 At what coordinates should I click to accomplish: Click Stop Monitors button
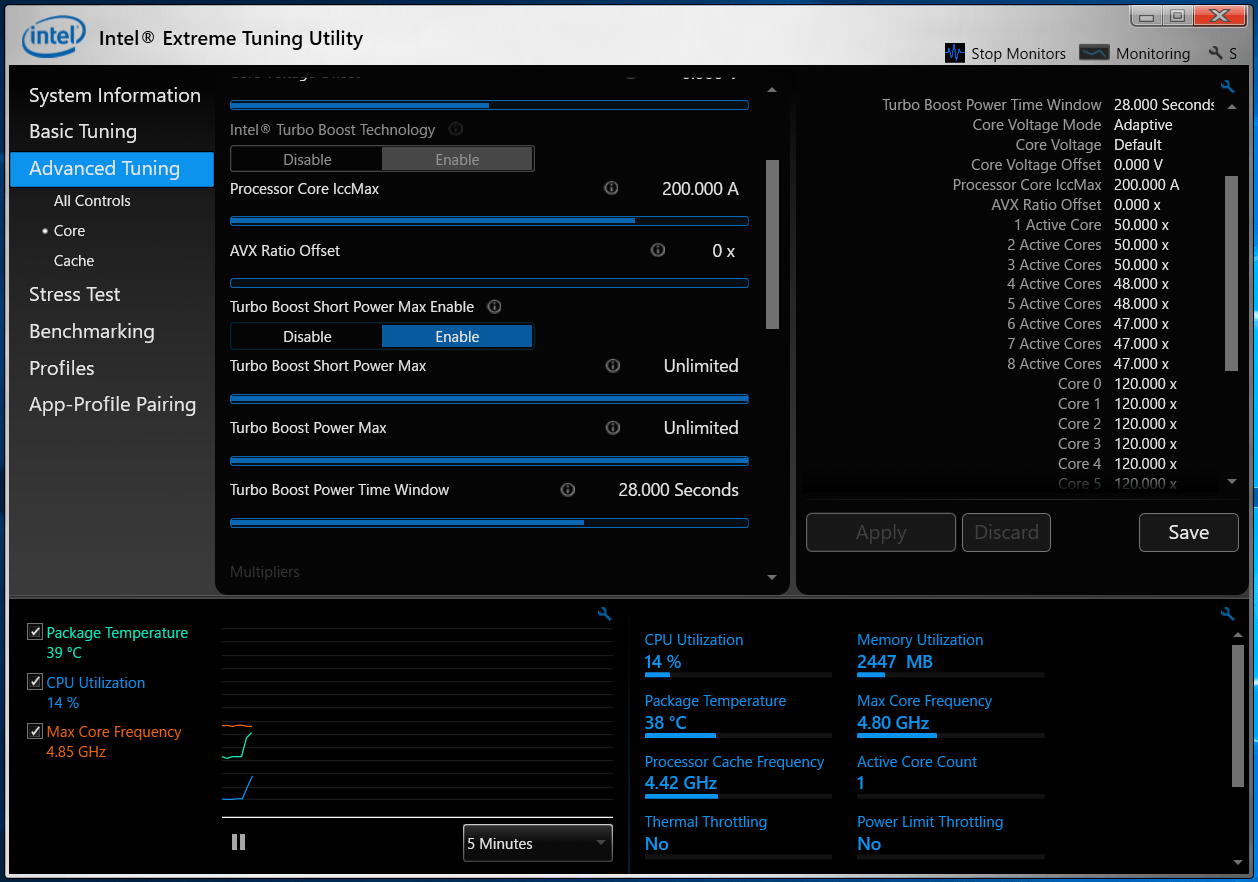click(x=1006, y=53)
